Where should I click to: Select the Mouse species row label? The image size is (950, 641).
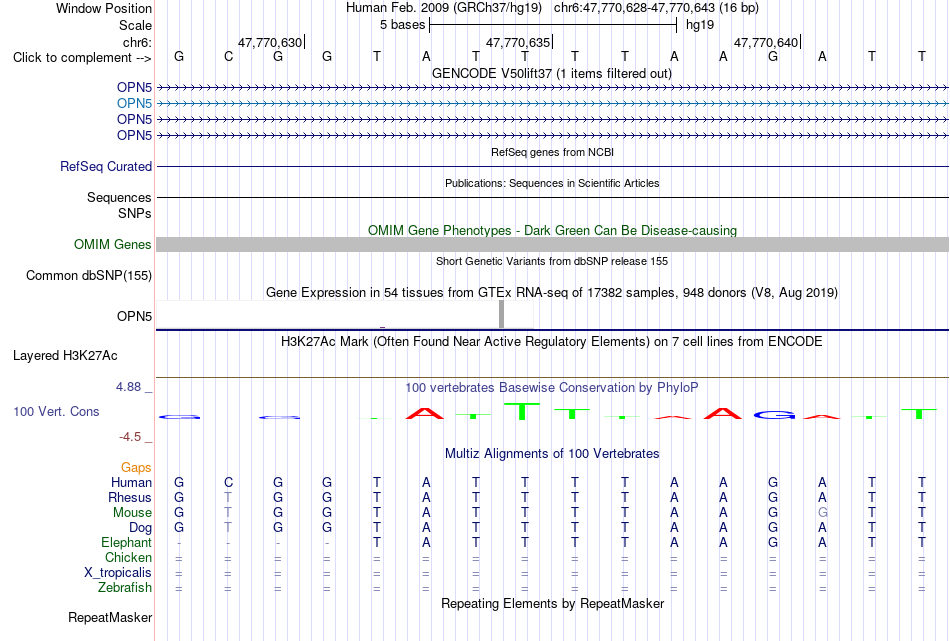click(x=132, y=513)
